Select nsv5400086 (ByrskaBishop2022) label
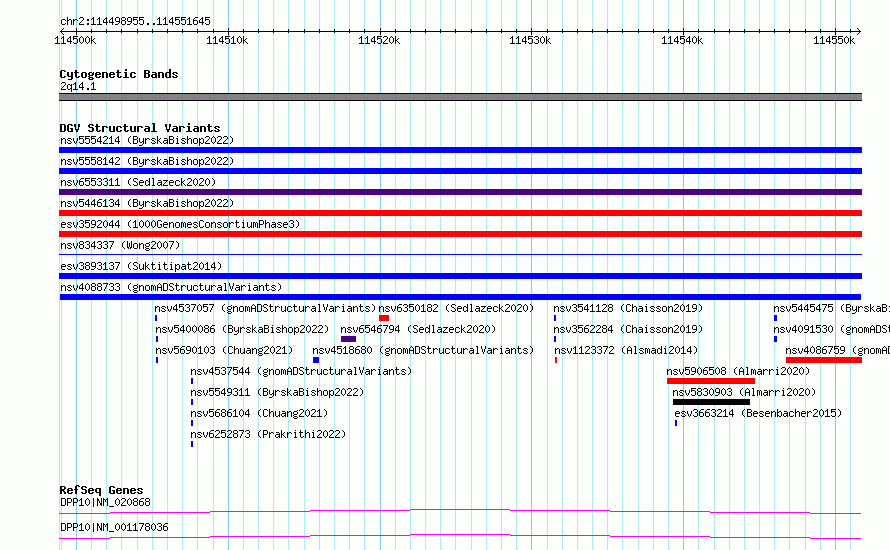The width and height of the screenshot is (890, 550). click(x=242, y=329)
